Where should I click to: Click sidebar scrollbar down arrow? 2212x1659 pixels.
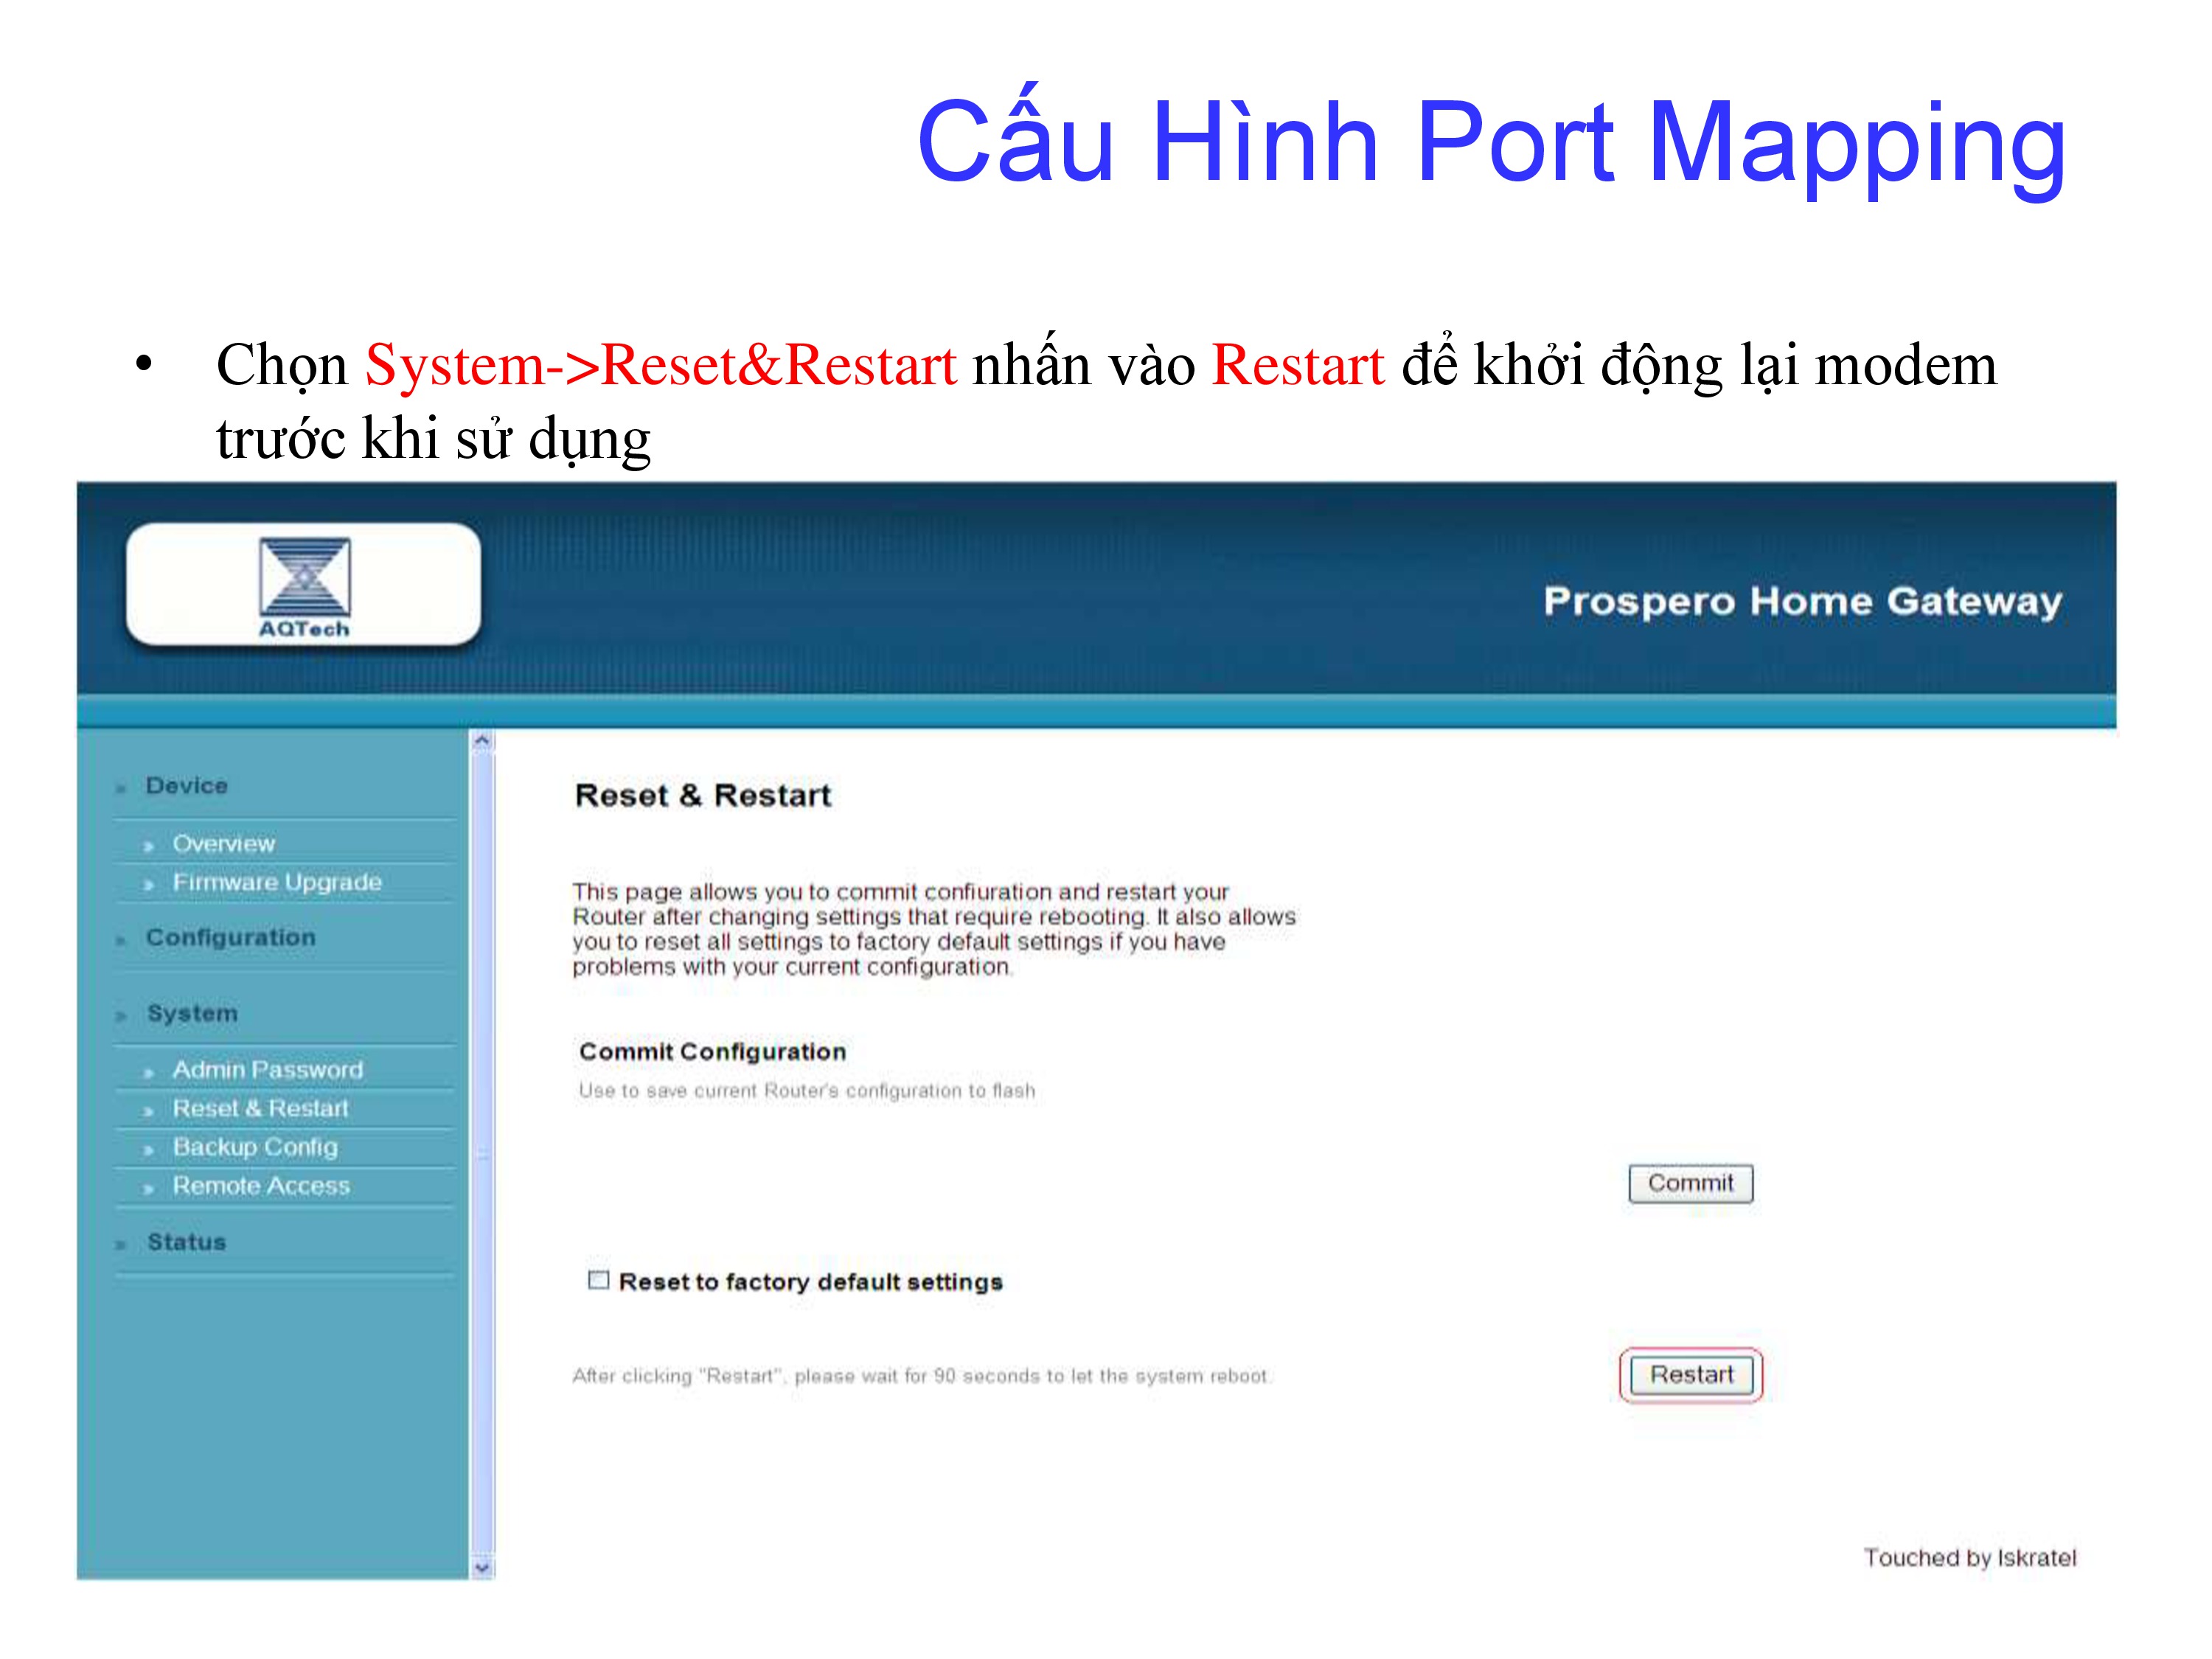point(482,1567)
